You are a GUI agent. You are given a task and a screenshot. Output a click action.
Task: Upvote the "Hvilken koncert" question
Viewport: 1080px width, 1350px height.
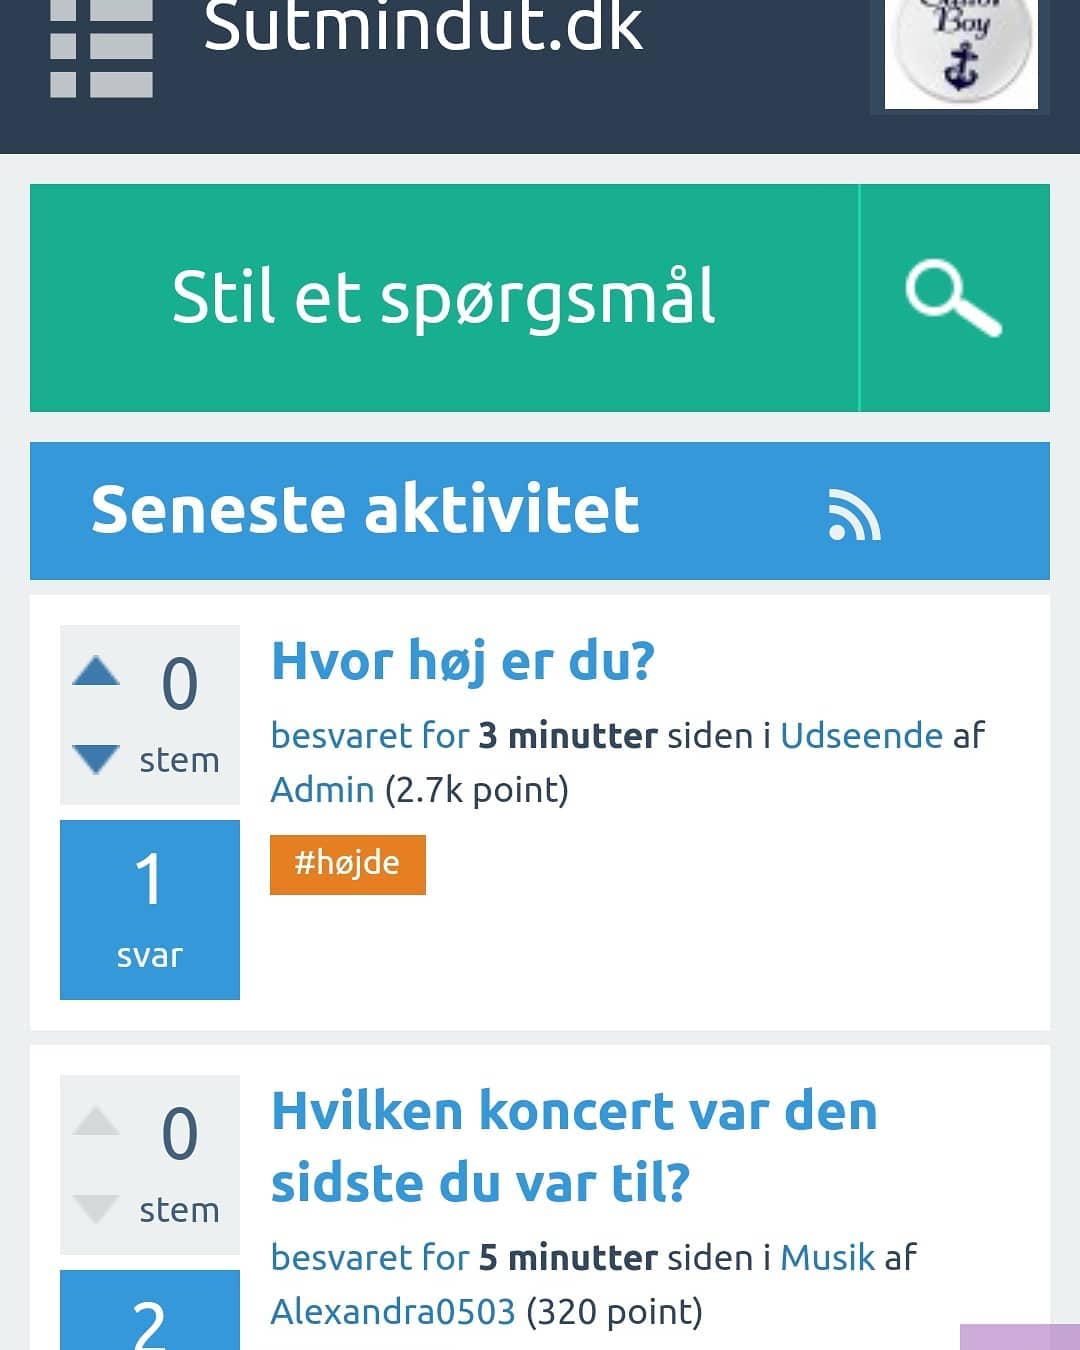pos(96,1121)
